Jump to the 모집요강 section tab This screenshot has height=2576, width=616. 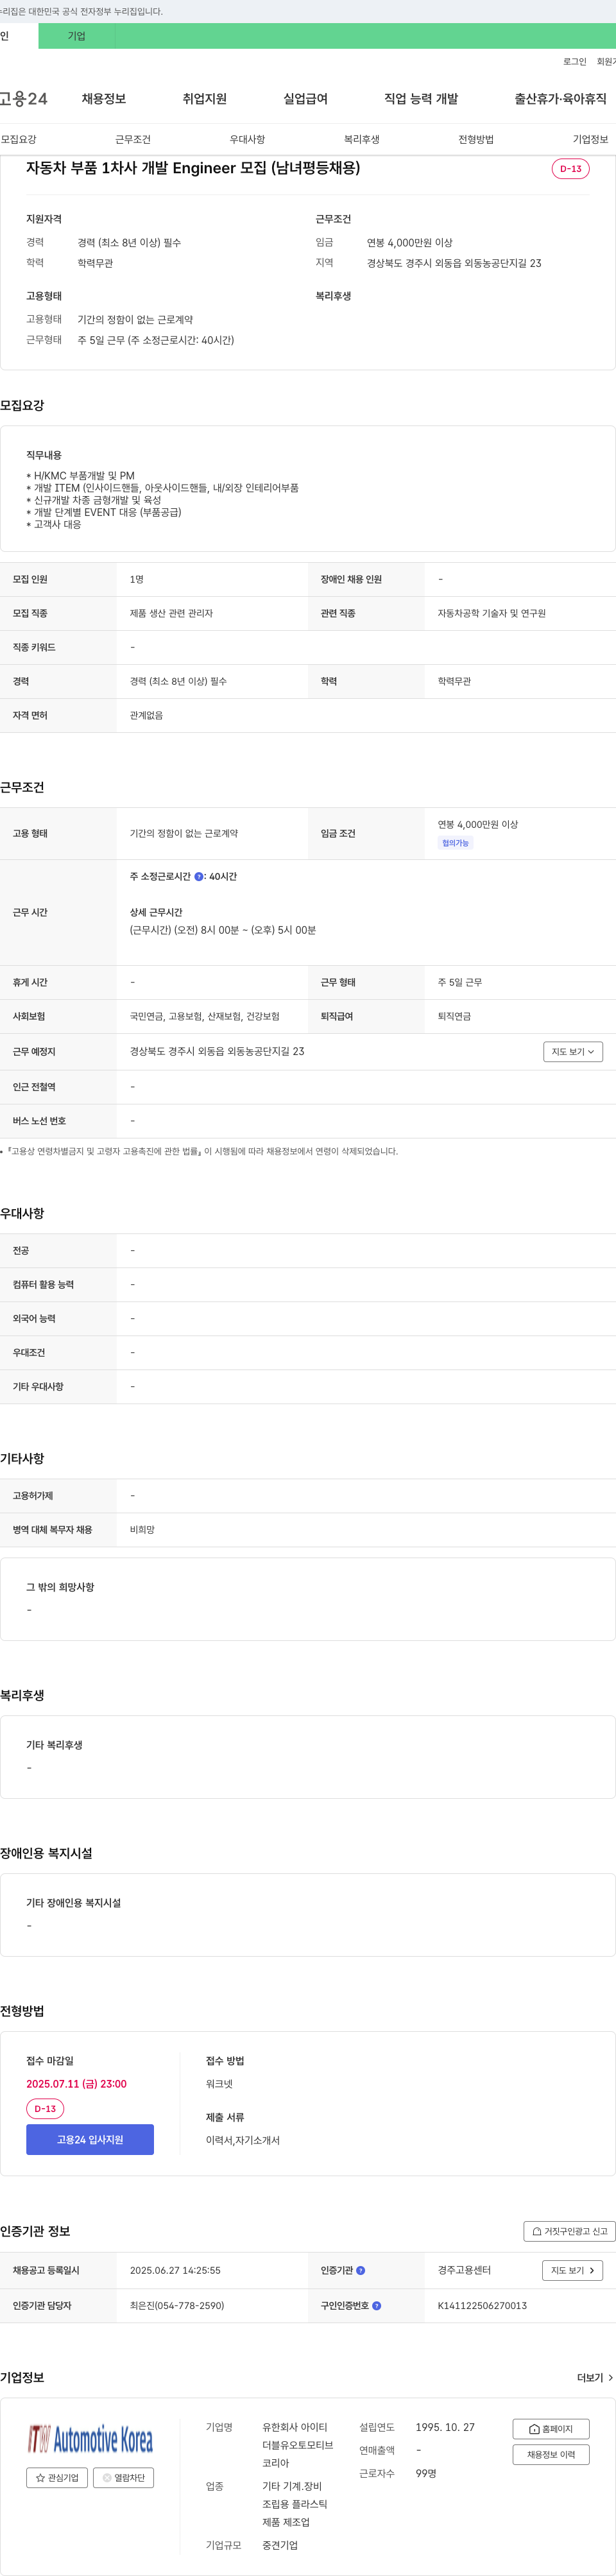click(x=19, y=139)
